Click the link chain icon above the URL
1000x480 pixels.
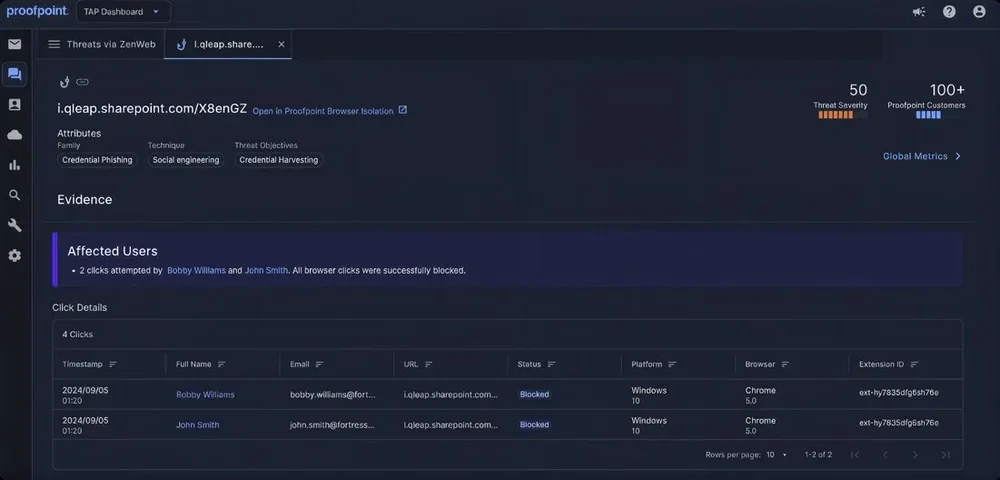coord(82,82)
